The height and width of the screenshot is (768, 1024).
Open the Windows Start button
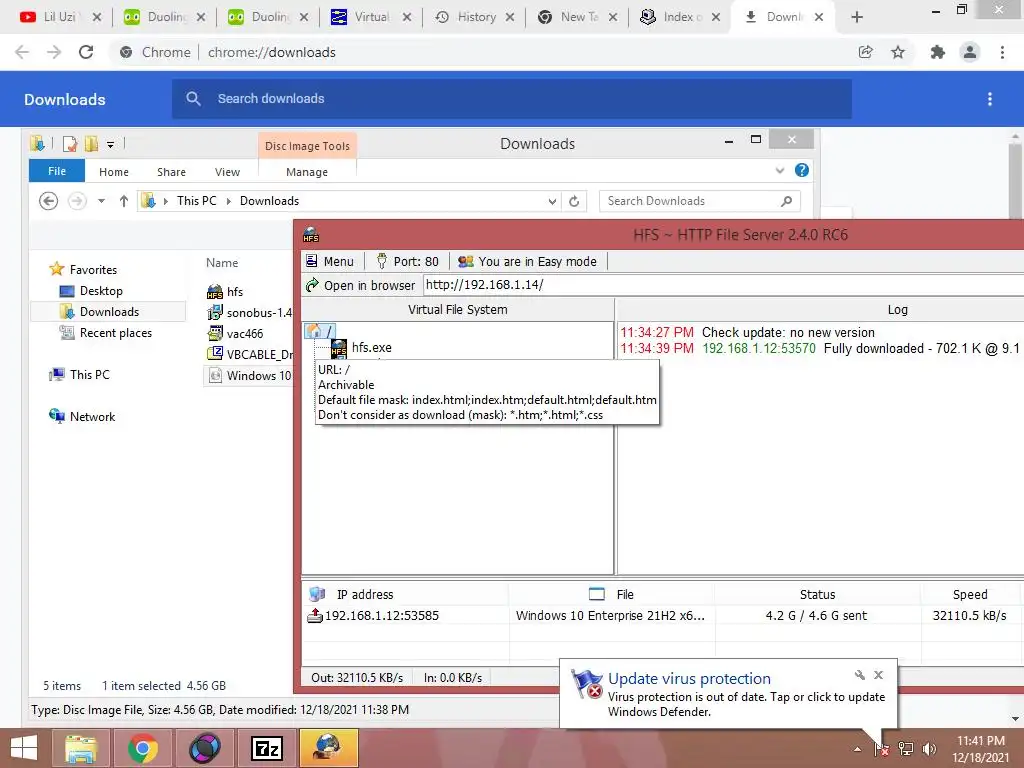(24, 748)
